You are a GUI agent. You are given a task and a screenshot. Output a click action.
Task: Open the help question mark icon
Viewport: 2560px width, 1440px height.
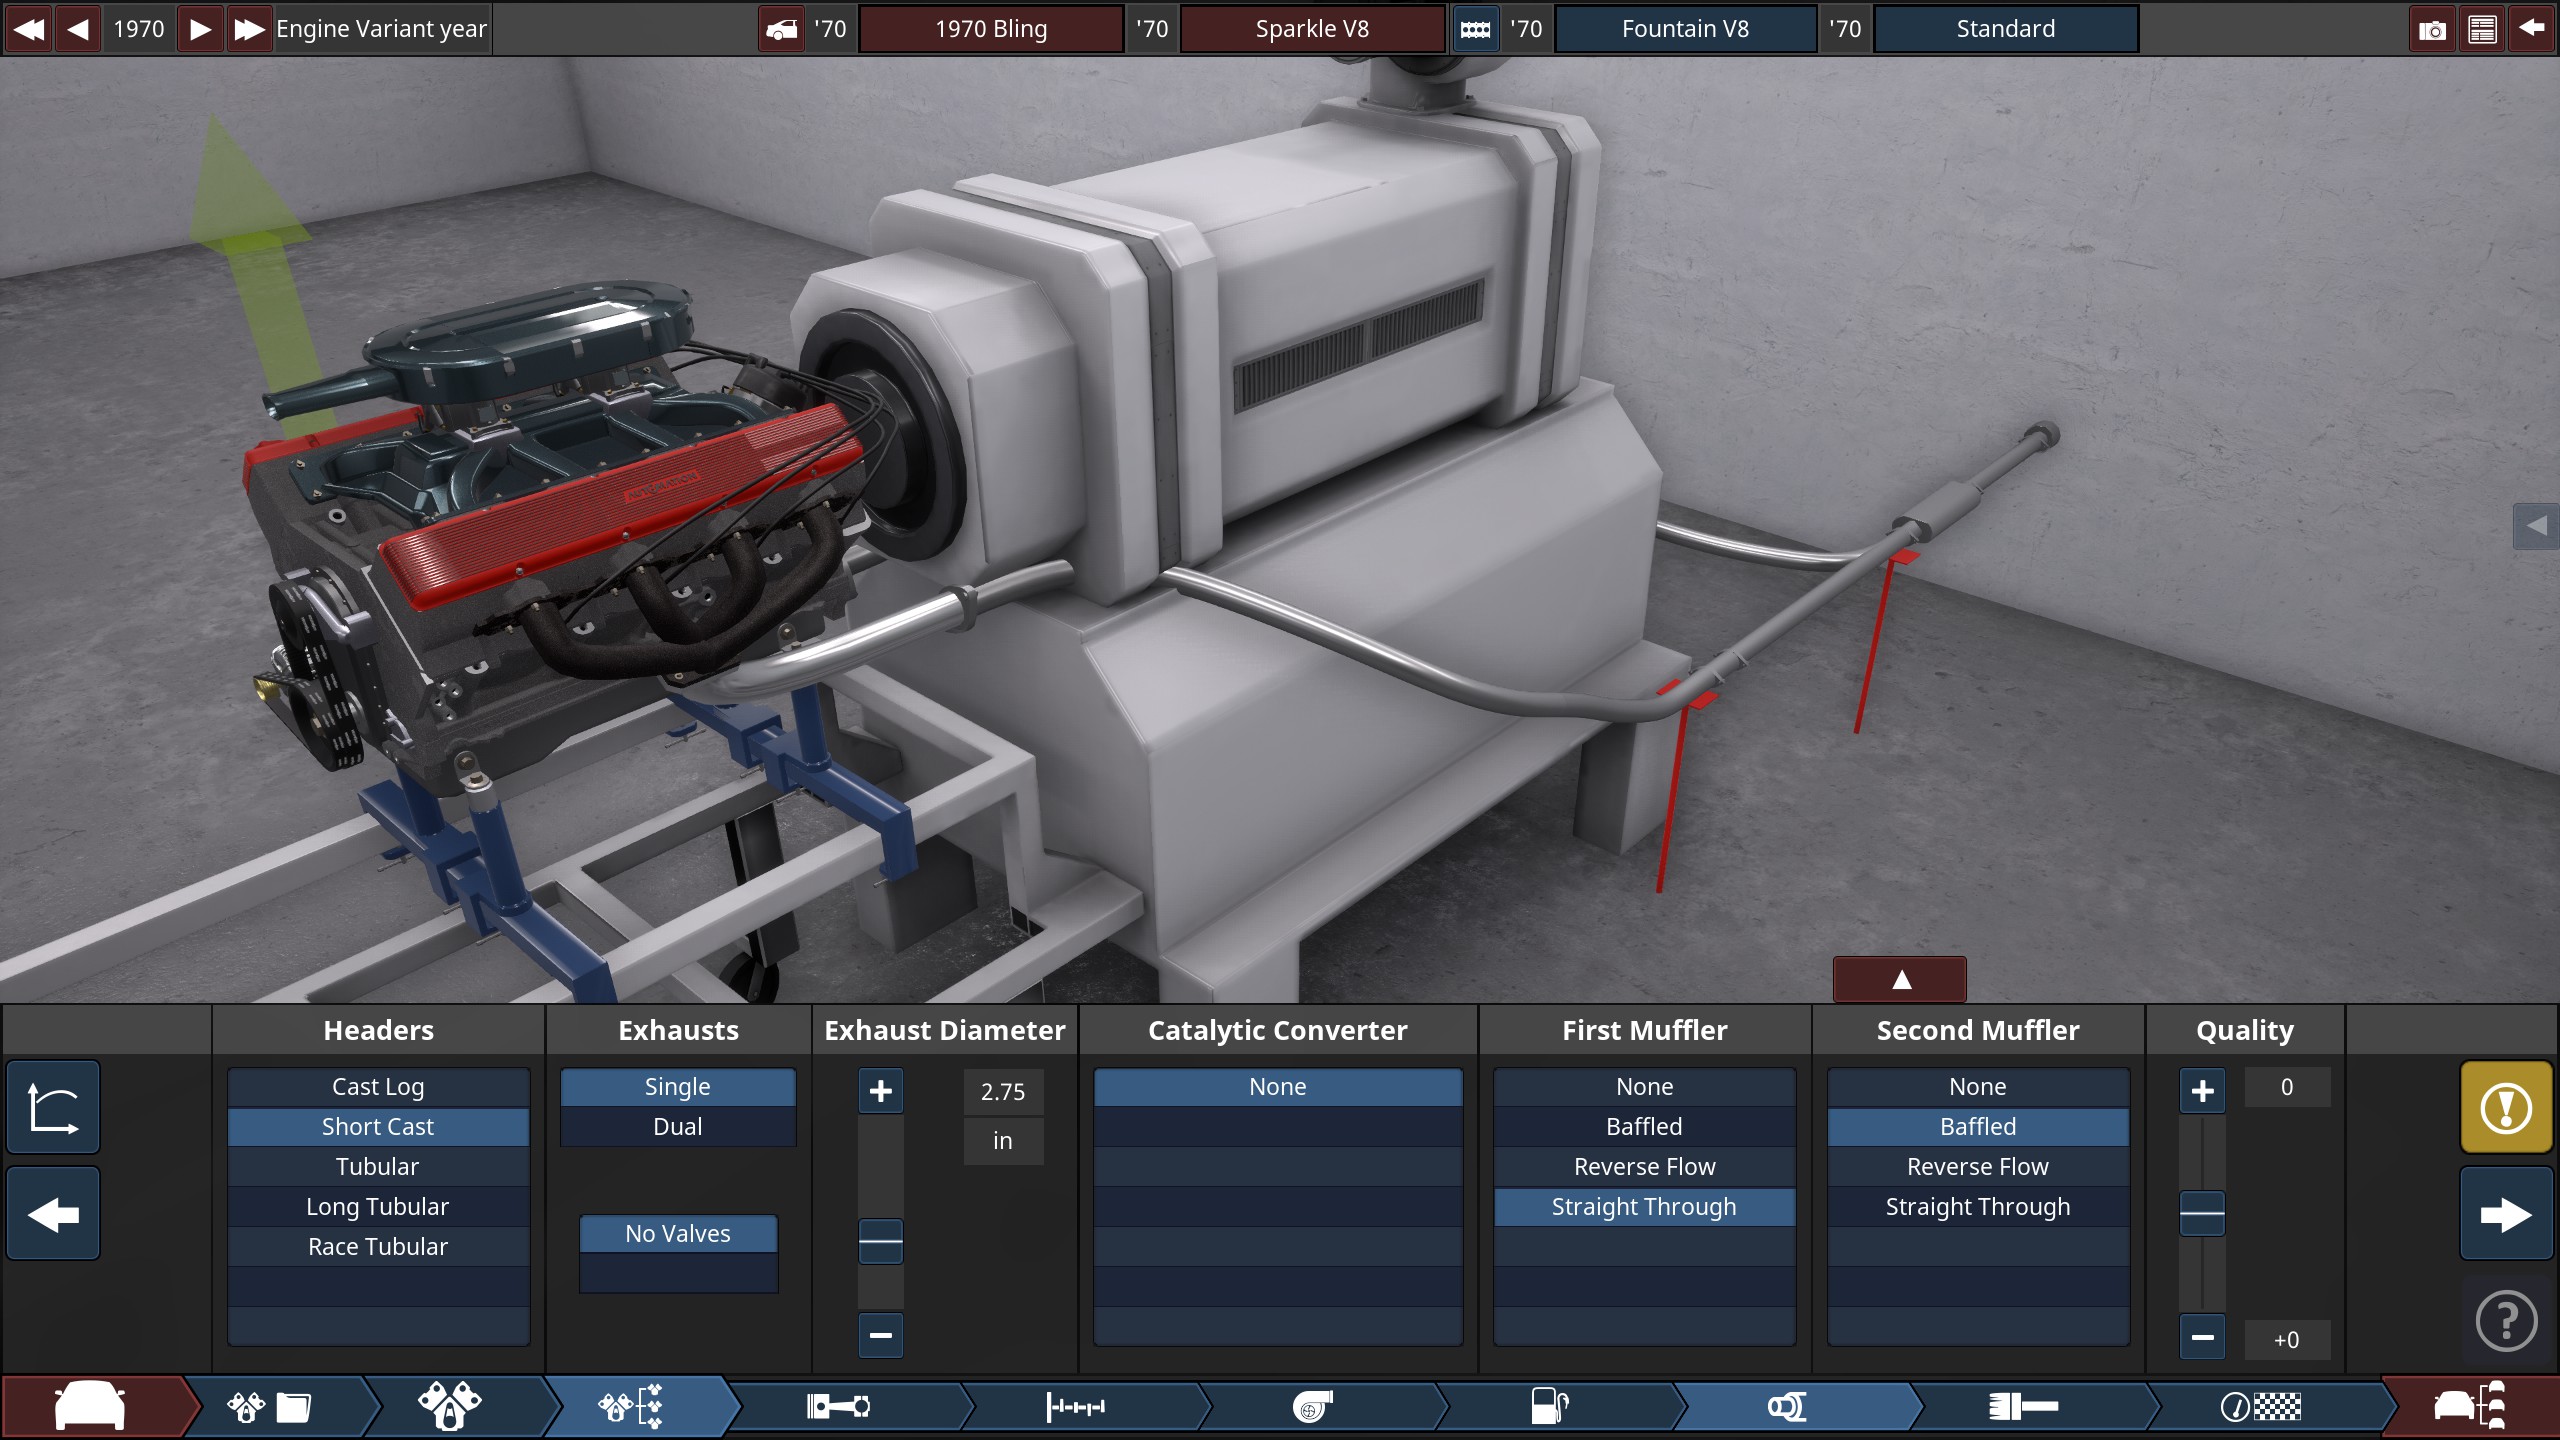[2505, 1322]
